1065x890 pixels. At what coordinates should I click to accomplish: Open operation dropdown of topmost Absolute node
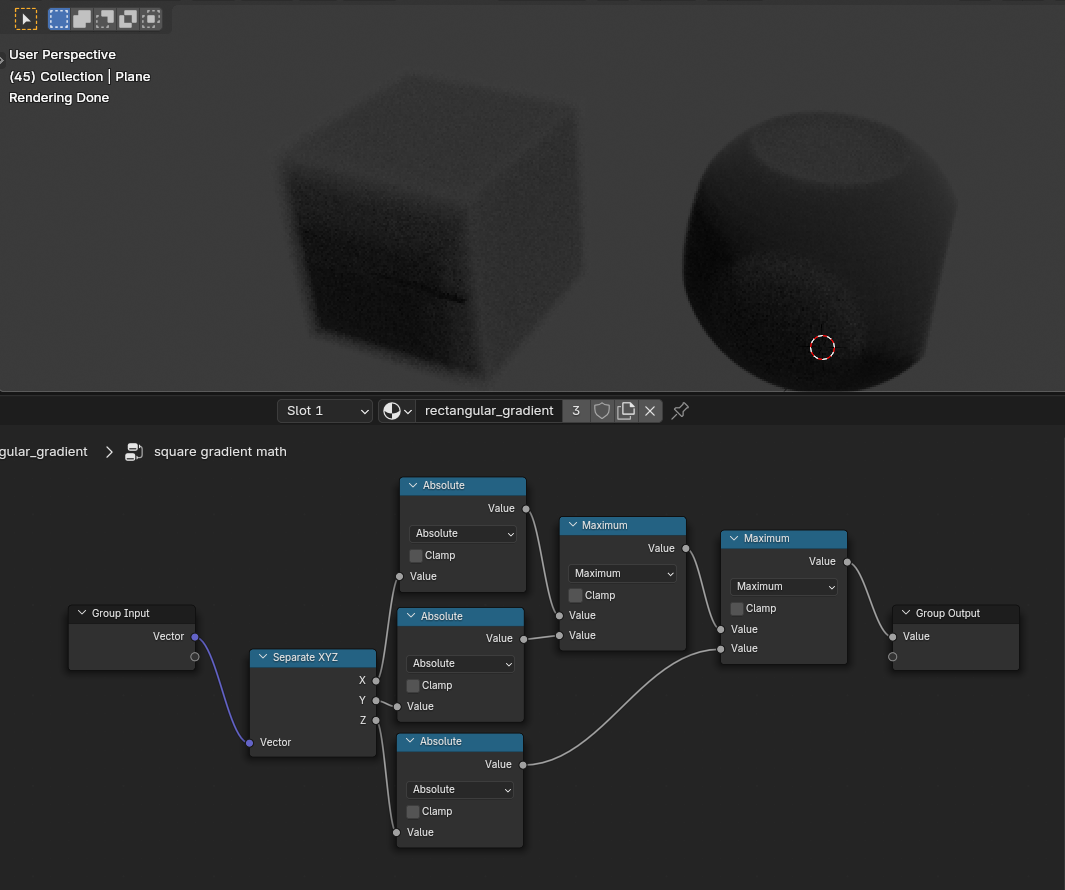point(463,533)
